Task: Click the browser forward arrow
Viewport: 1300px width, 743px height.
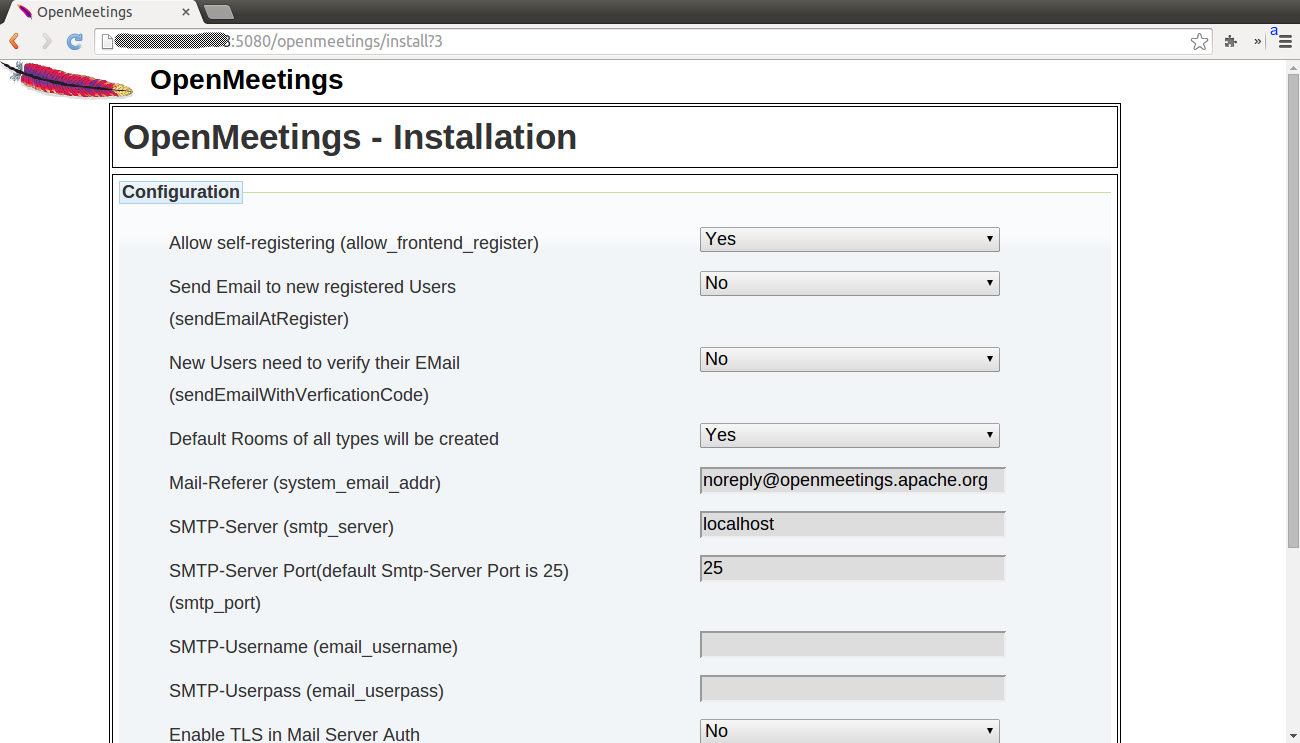Action: point(46,41)
